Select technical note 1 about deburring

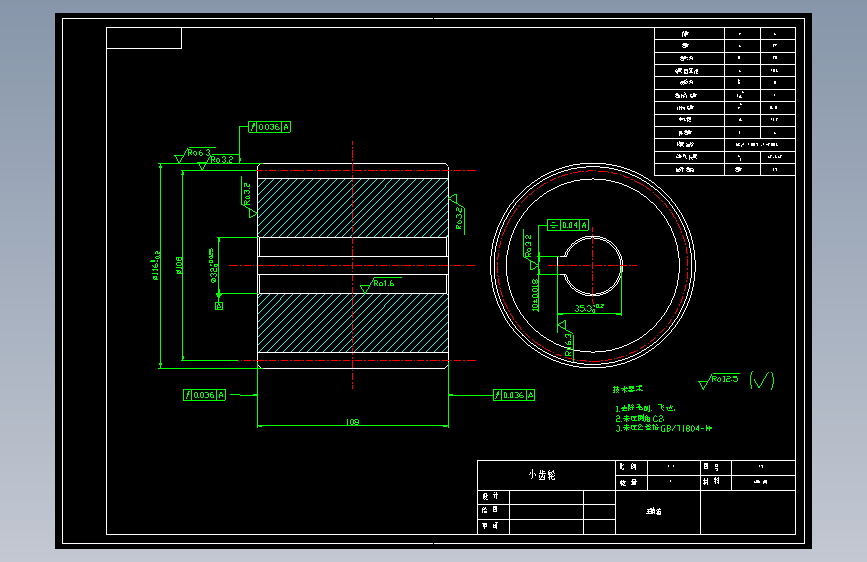pos(645,408)
